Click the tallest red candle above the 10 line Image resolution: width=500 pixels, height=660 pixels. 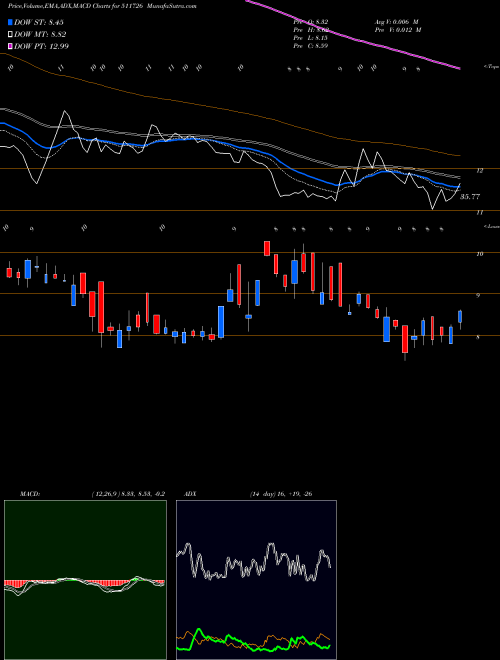pos(267,248)
